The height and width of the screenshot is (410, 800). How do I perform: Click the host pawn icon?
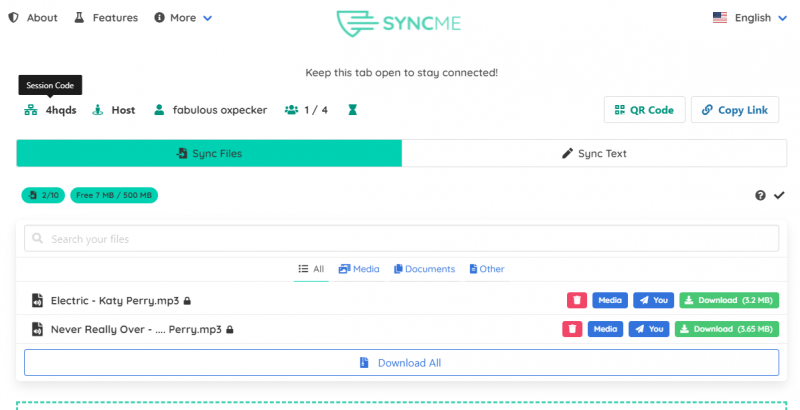click(97, 110)
